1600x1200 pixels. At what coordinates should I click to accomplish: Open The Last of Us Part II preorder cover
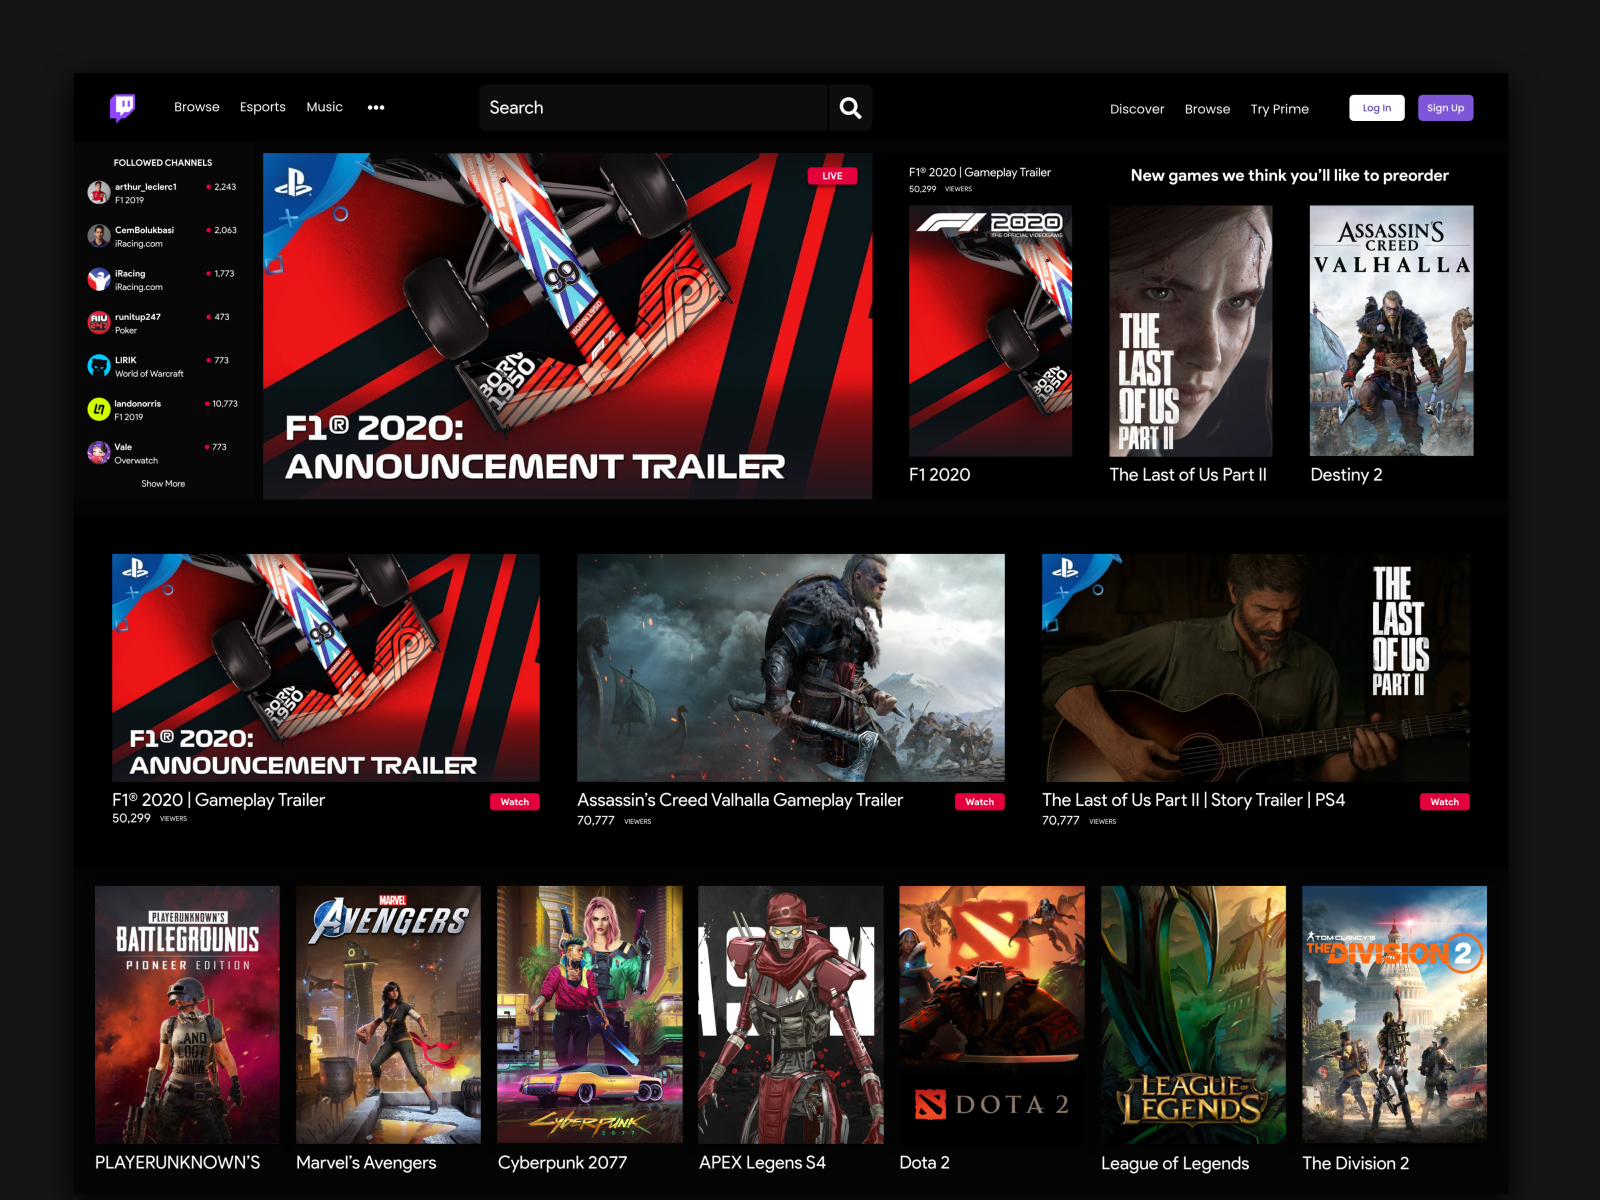(1191, 331)
